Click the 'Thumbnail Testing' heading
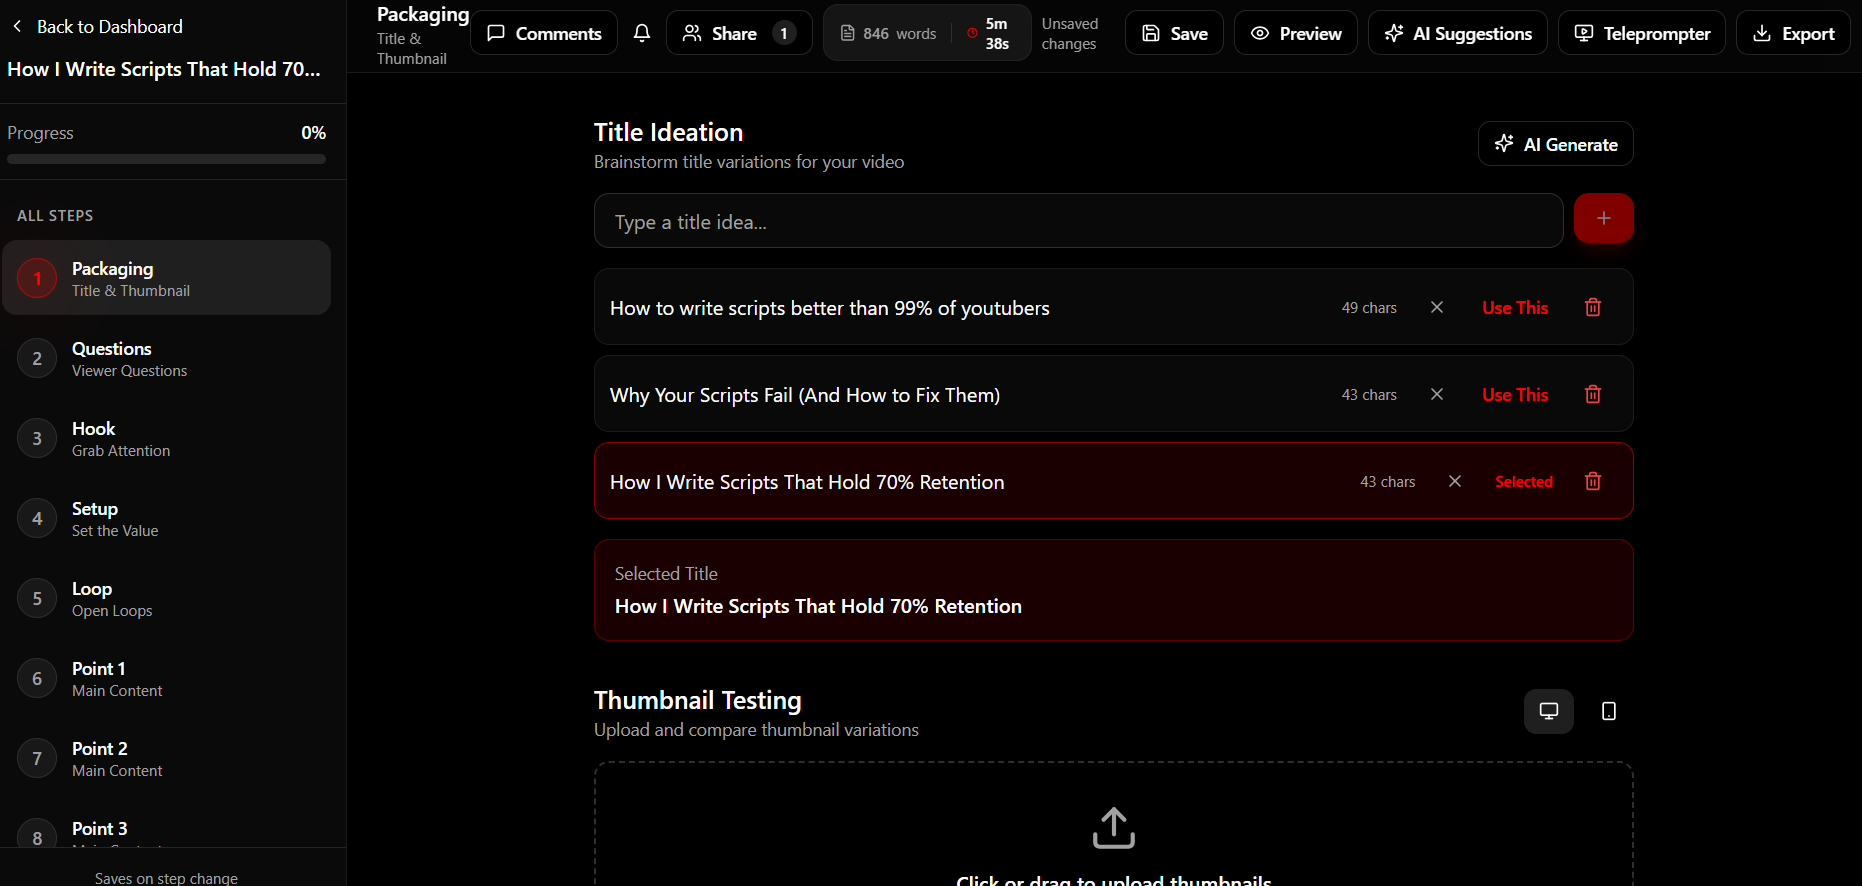This screenshot has width=1862, height=886. (698, 700)
